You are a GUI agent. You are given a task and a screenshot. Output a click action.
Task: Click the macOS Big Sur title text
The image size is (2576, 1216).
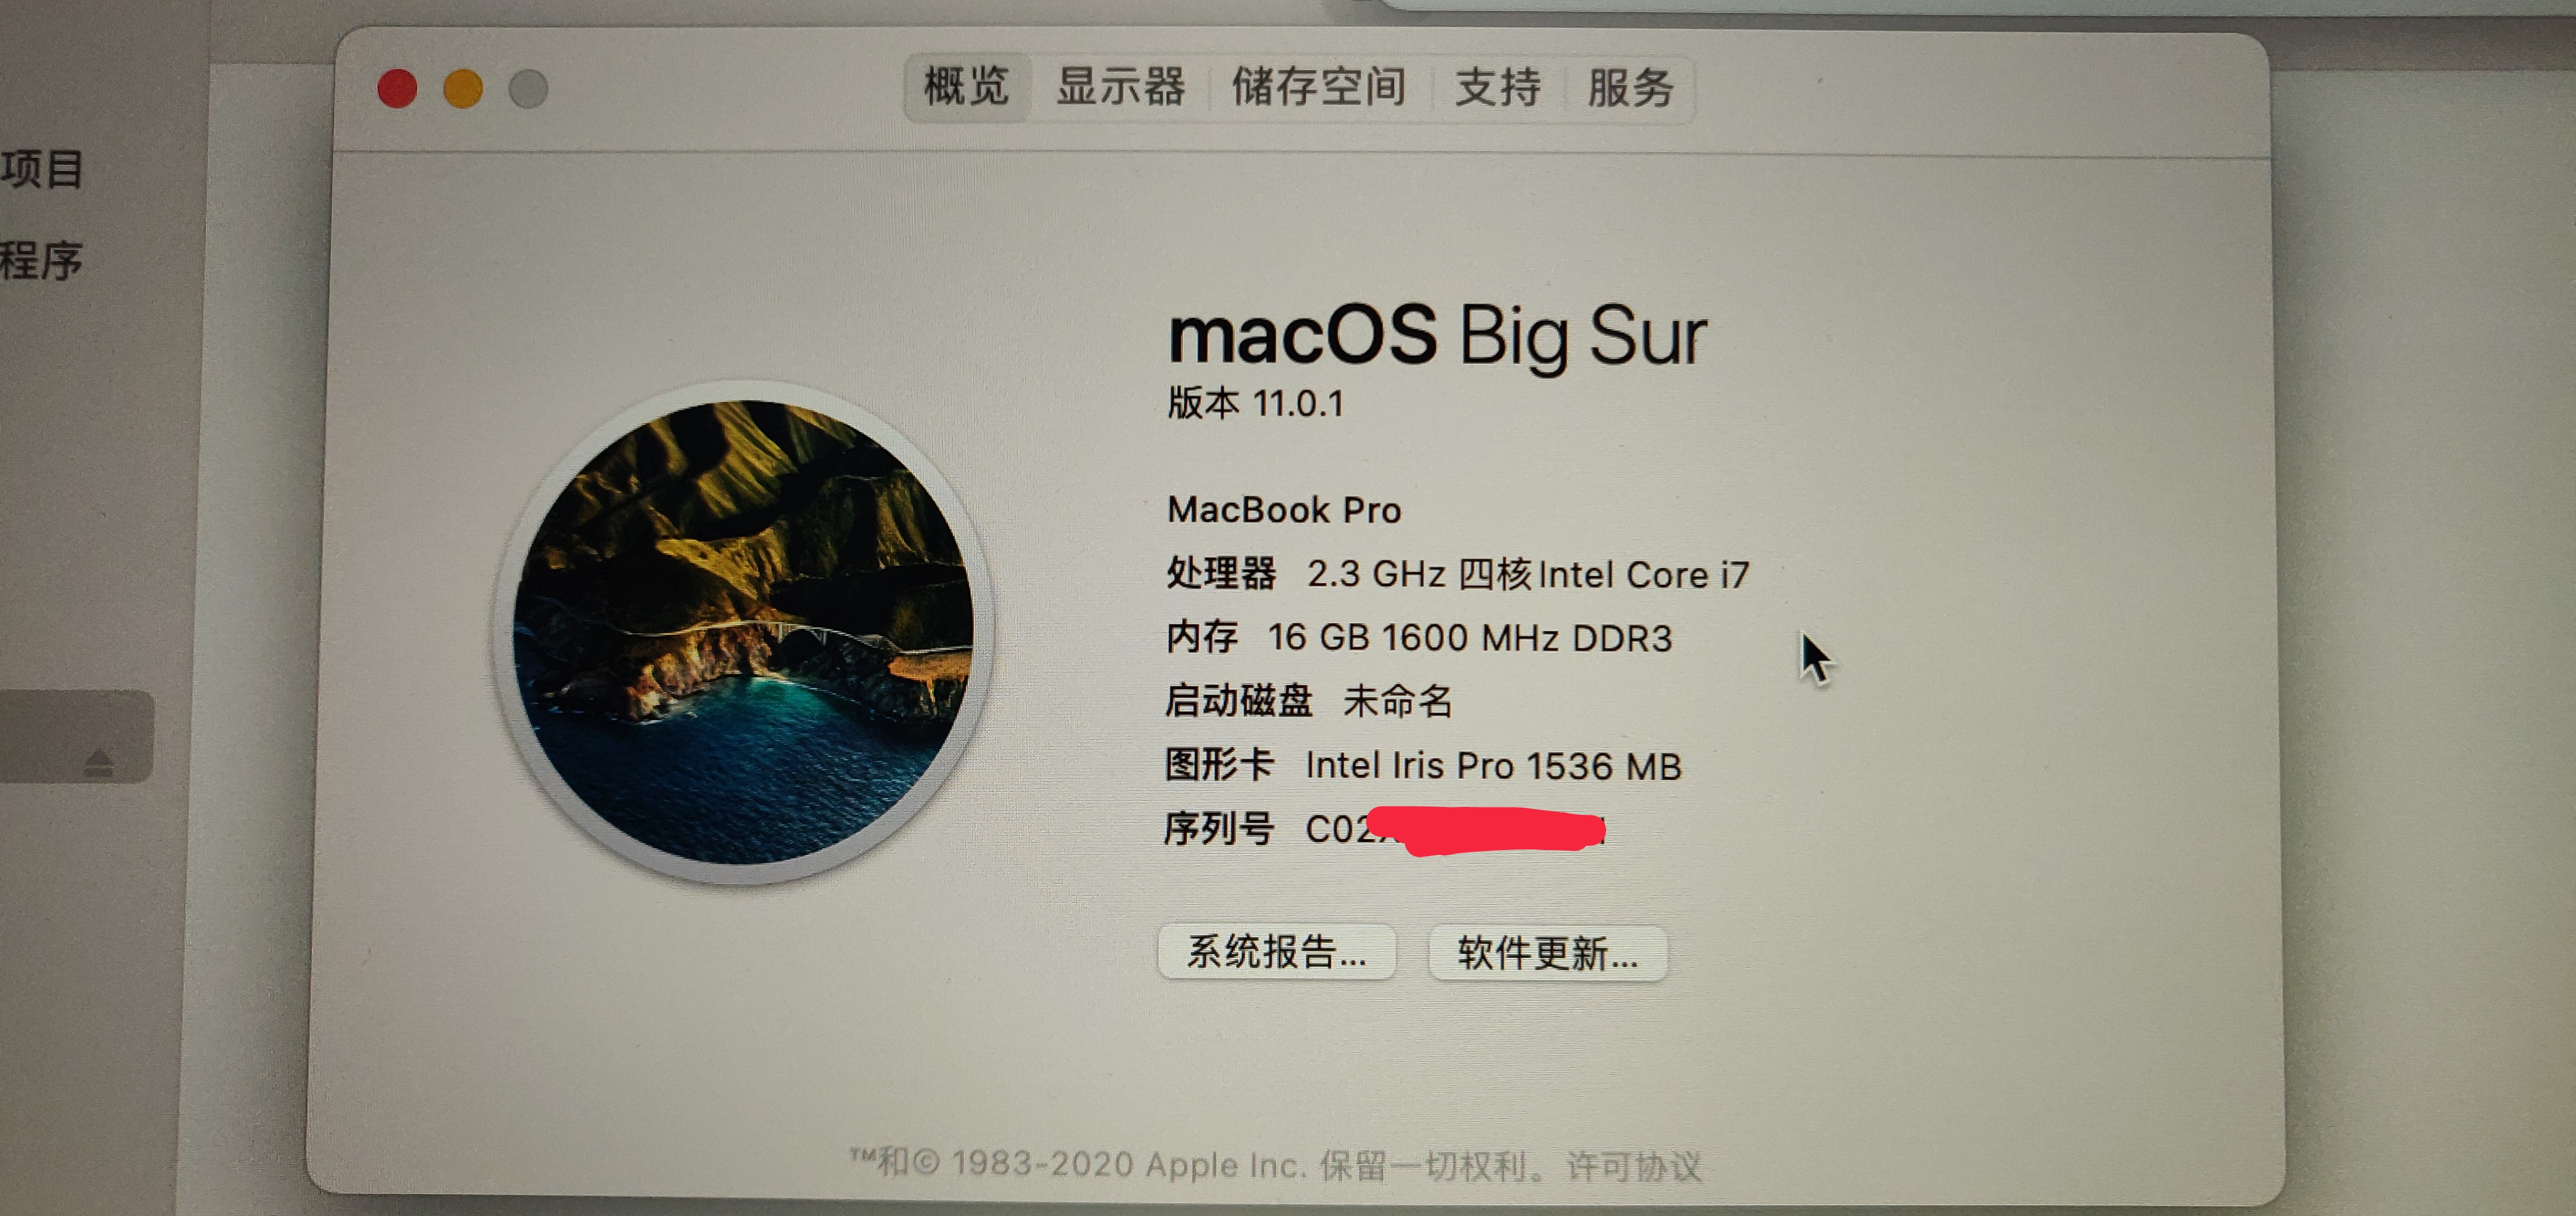pos(1437,337)
